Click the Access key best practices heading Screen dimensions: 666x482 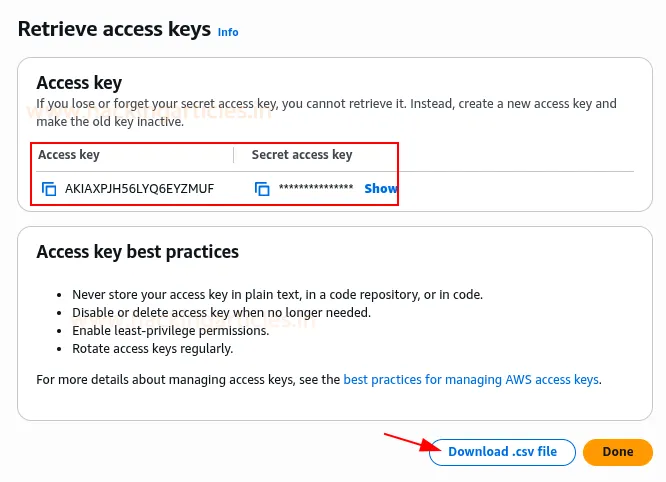[137, 252]
